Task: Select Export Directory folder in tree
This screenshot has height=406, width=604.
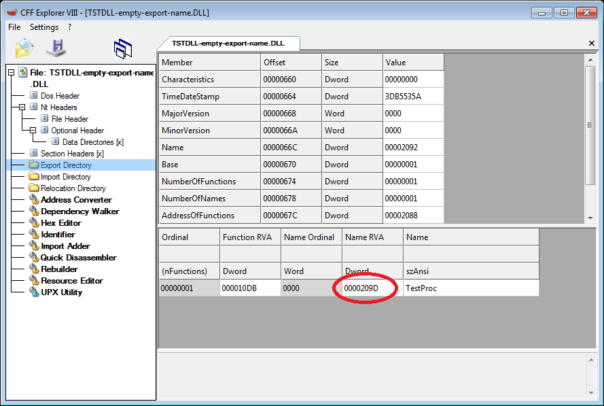Action: point(66,165)
